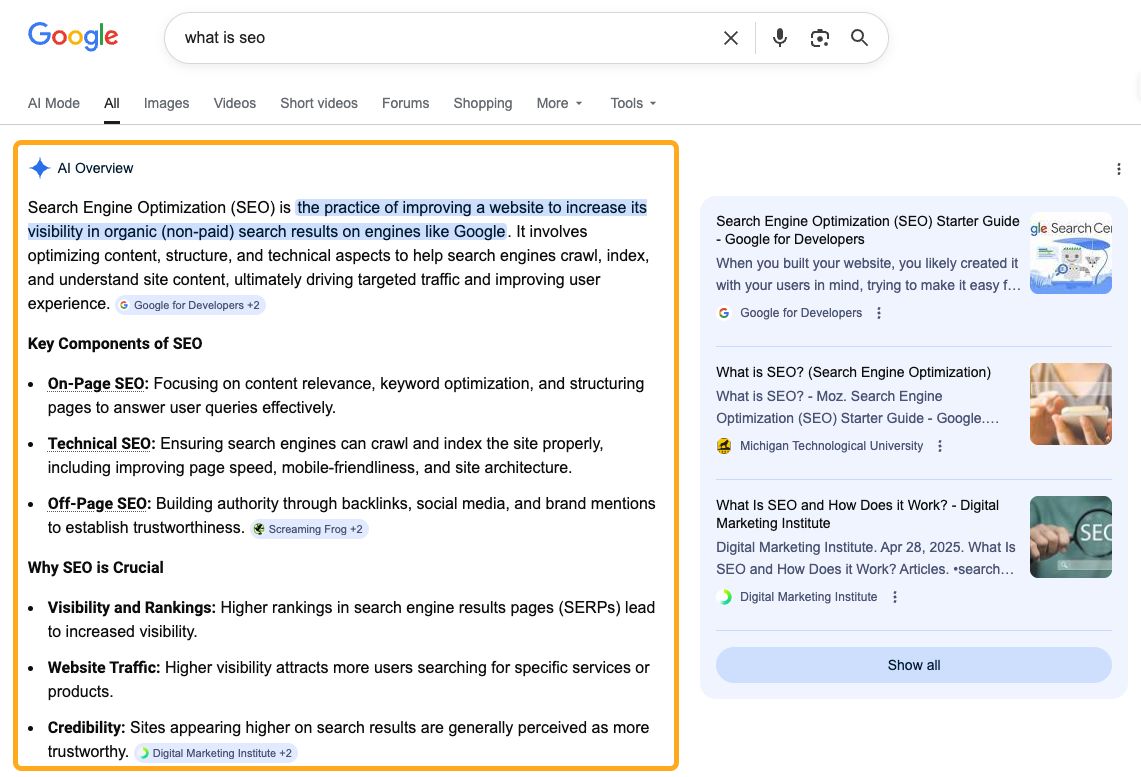
Task: Click the 'Google for Developers' source name in sidebar
Action: [800, 313]
